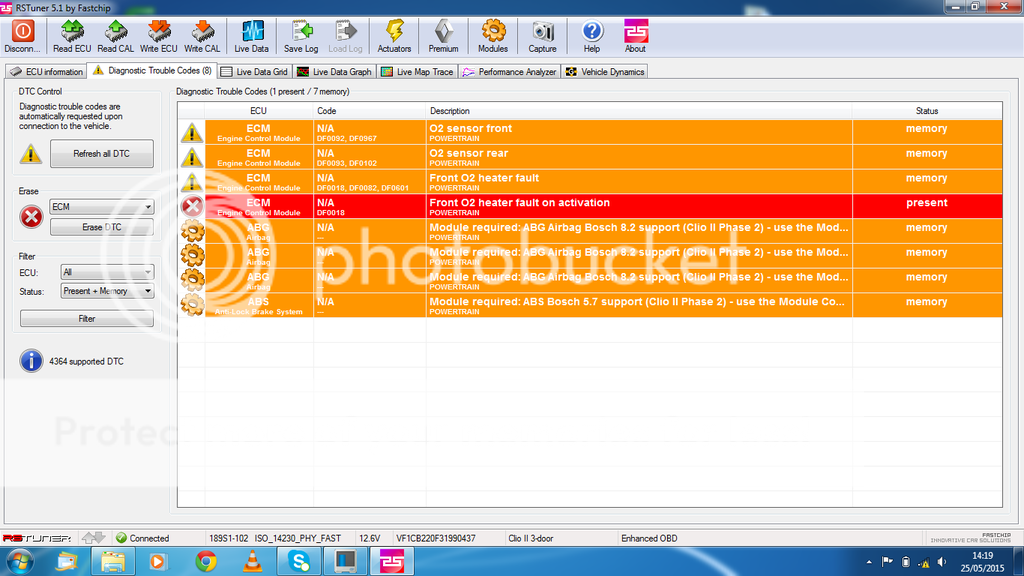
Task: Click the blue info icon beside supported DTC
Action: [31, 360]
